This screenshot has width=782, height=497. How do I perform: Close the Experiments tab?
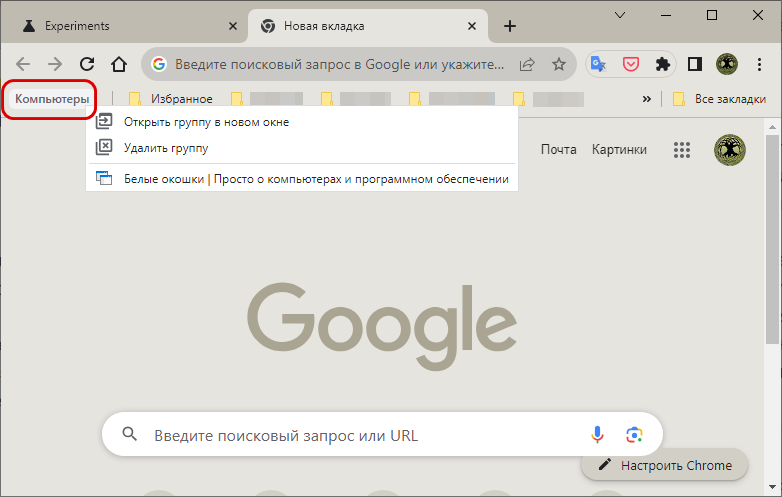click(x=232, y=26)
